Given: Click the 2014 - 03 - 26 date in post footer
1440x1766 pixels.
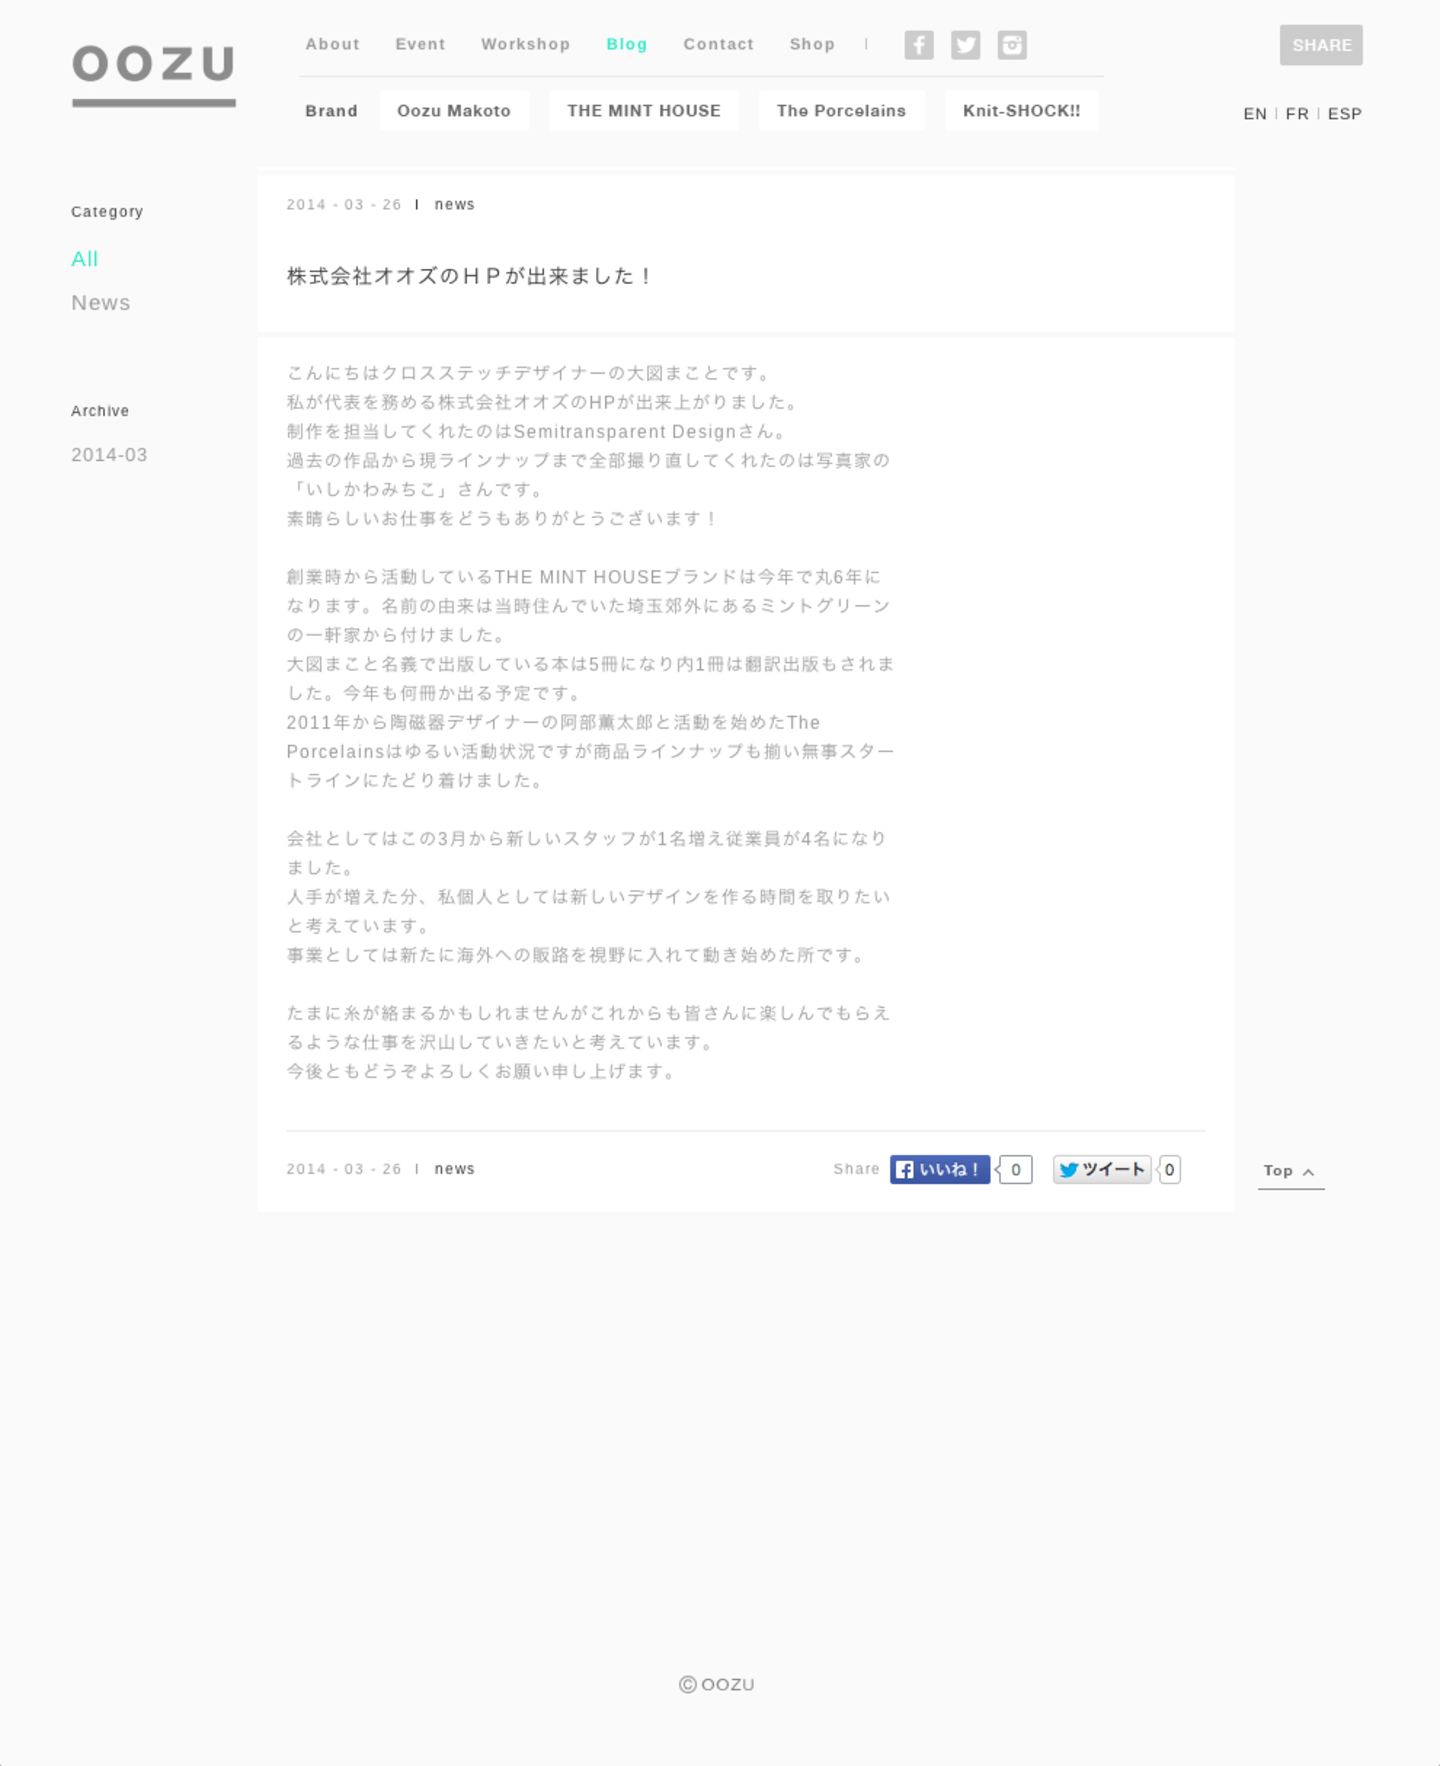Looking at the screenshot, I should pyautogui.click(x=344, y=1169).
